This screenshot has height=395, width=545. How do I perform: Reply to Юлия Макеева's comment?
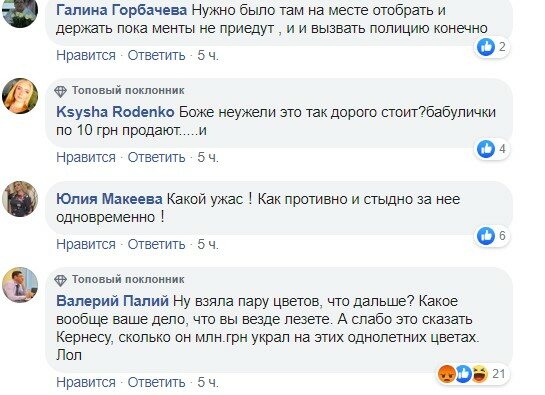click(x=156, y=244)
